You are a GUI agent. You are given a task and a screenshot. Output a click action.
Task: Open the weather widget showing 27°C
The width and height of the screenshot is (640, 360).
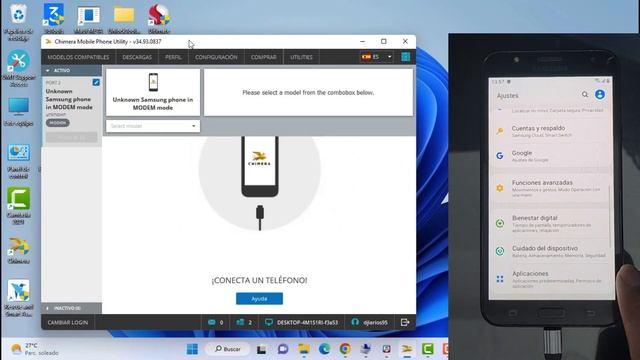pyautogui.click(x=35, y=349)
